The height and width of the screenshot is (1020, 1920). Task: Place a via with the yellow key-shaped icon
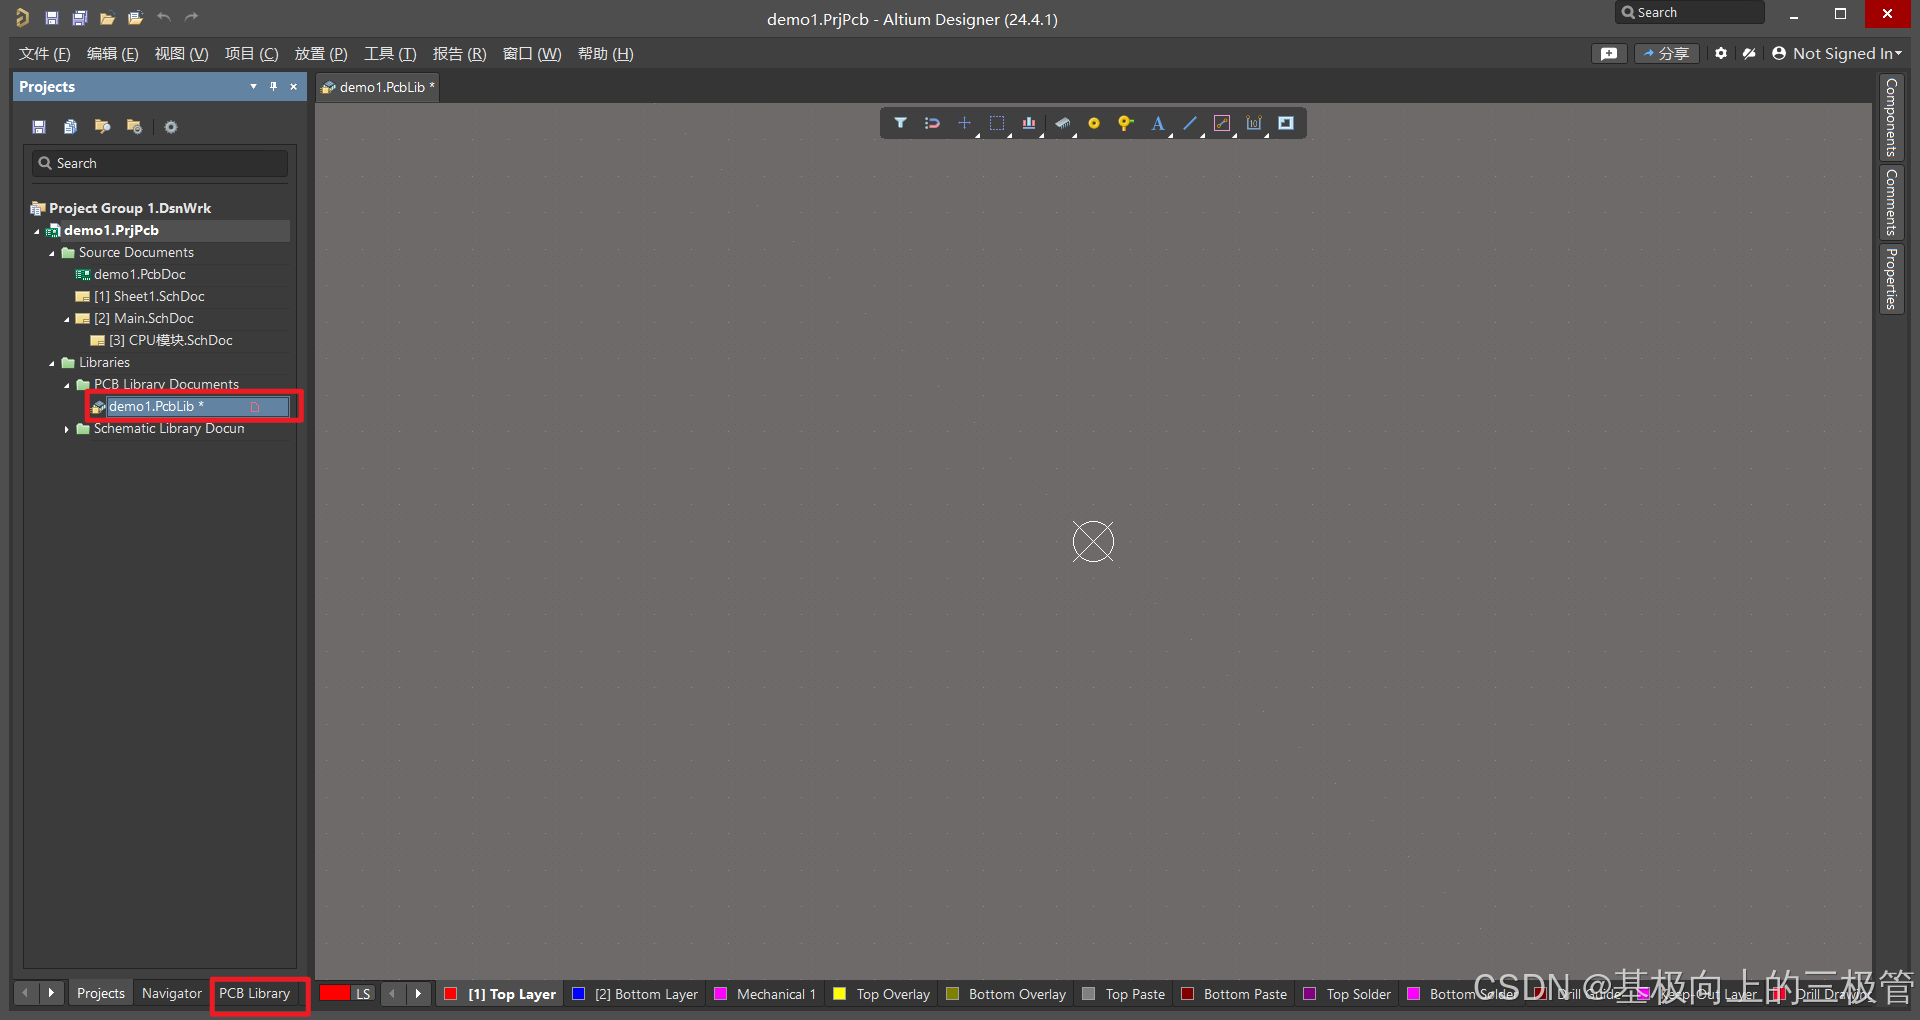(x=1126, y=123)
